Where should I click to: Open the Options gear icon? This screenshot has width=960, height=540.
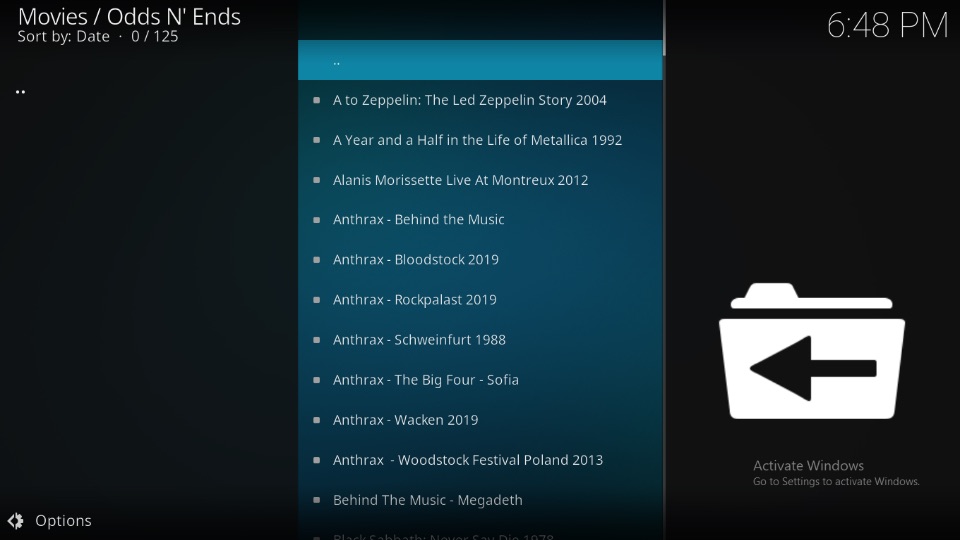point(16,520)
